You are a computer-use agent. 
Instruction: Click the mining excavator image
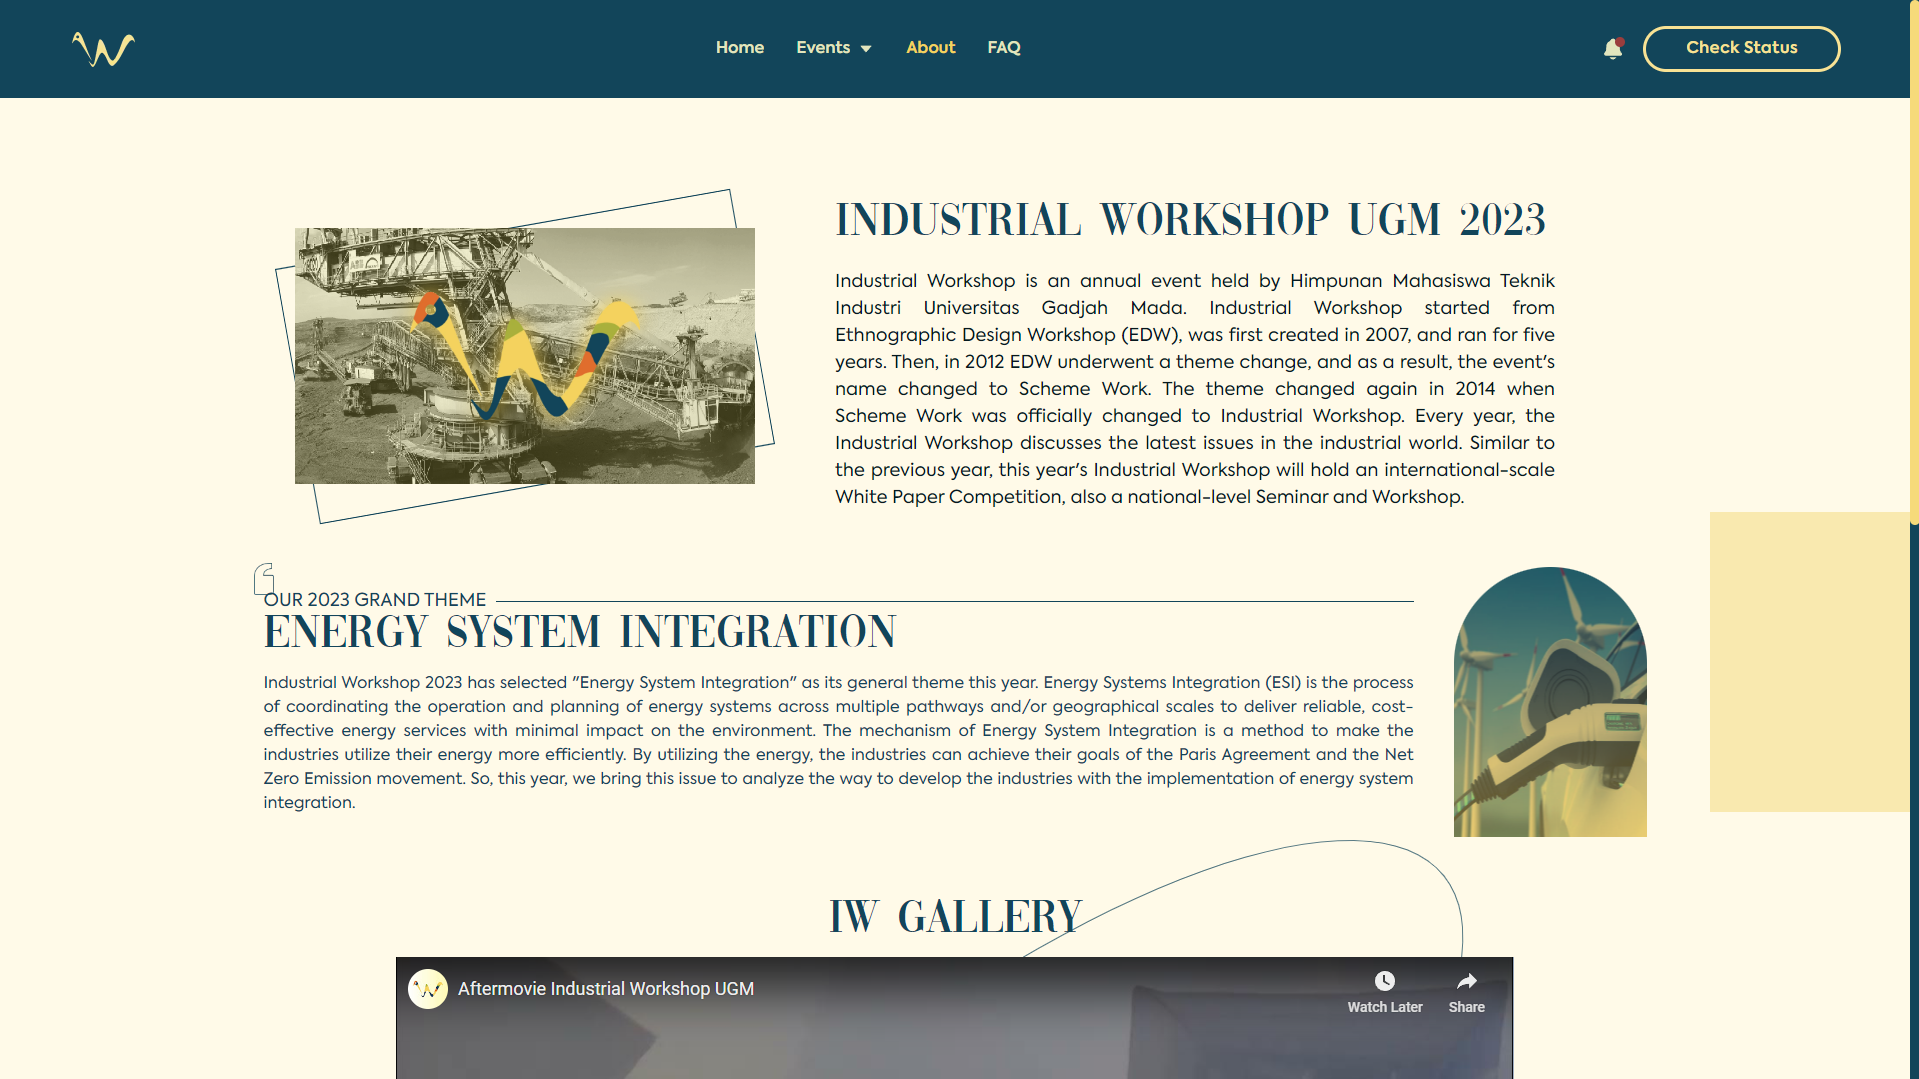tap(524, 356)
